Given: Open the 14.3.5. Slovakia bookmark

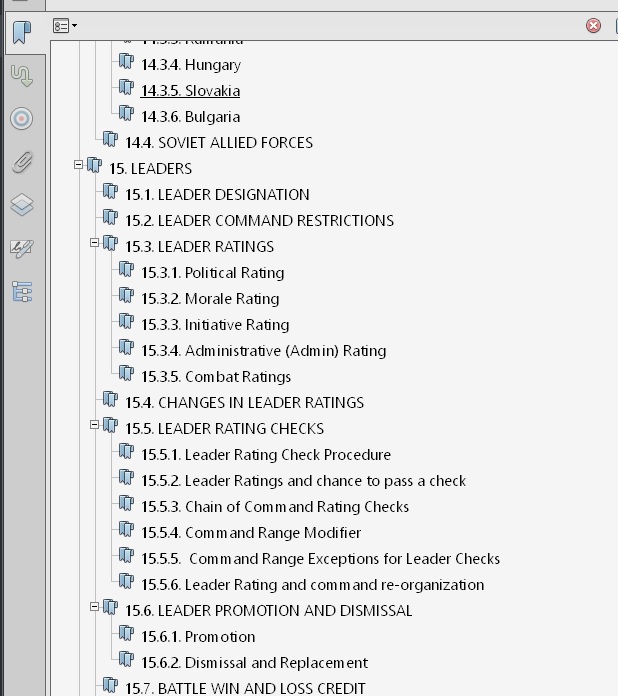Looking at the screenshot, I should 190,91.
